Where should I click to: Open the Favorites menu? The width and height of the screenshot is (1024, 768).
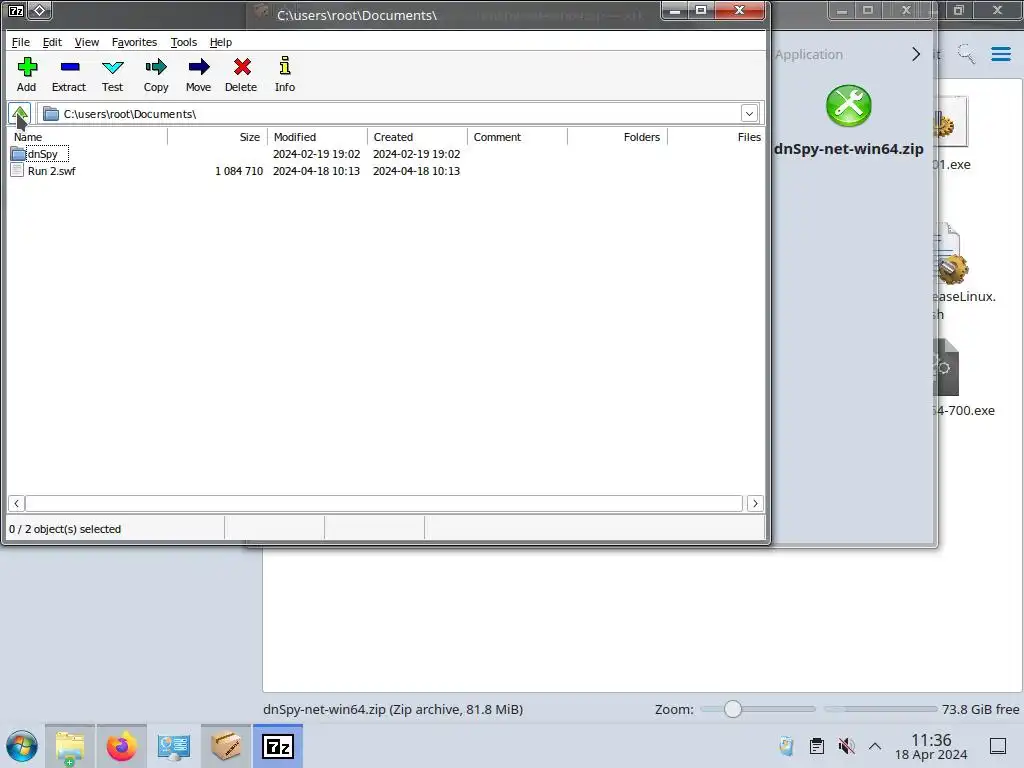135,42
